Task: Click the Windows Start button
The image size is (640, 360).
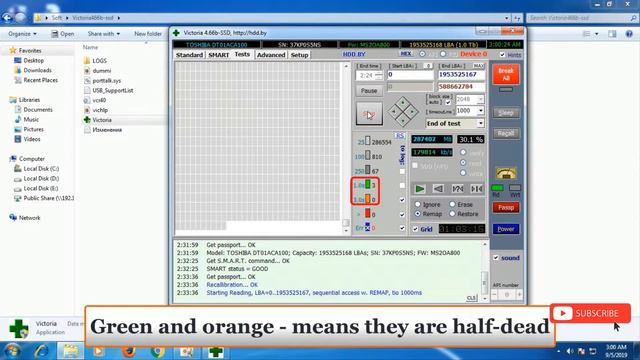Action: pyautogui.click(x=12, y=351)
